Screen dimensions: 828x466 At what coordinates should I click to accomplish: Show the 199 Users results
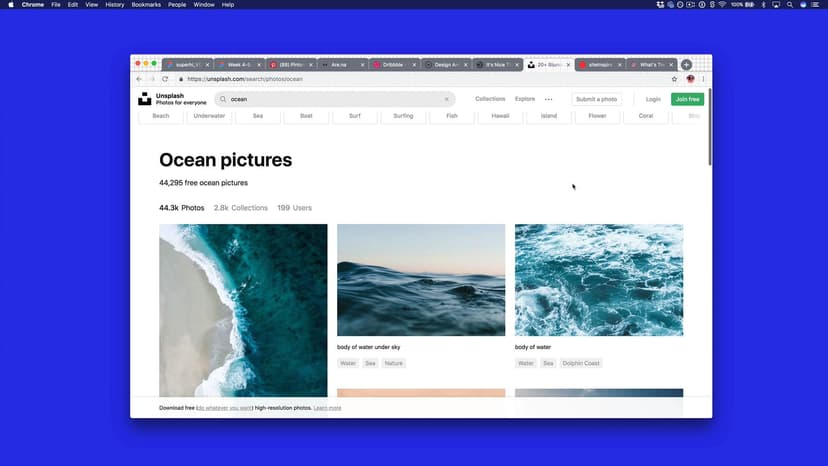[294, 208]
